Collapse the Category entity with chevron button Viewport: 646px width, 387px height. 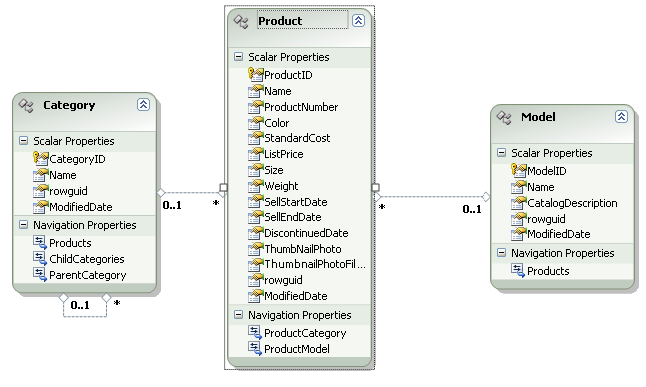point(143,105)
